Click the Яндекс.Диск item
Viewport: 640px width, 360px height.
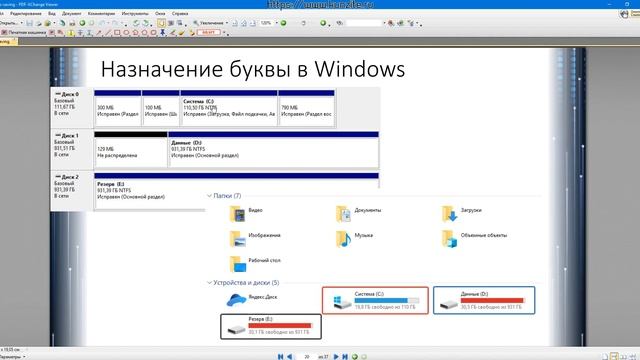pos(252,300)
